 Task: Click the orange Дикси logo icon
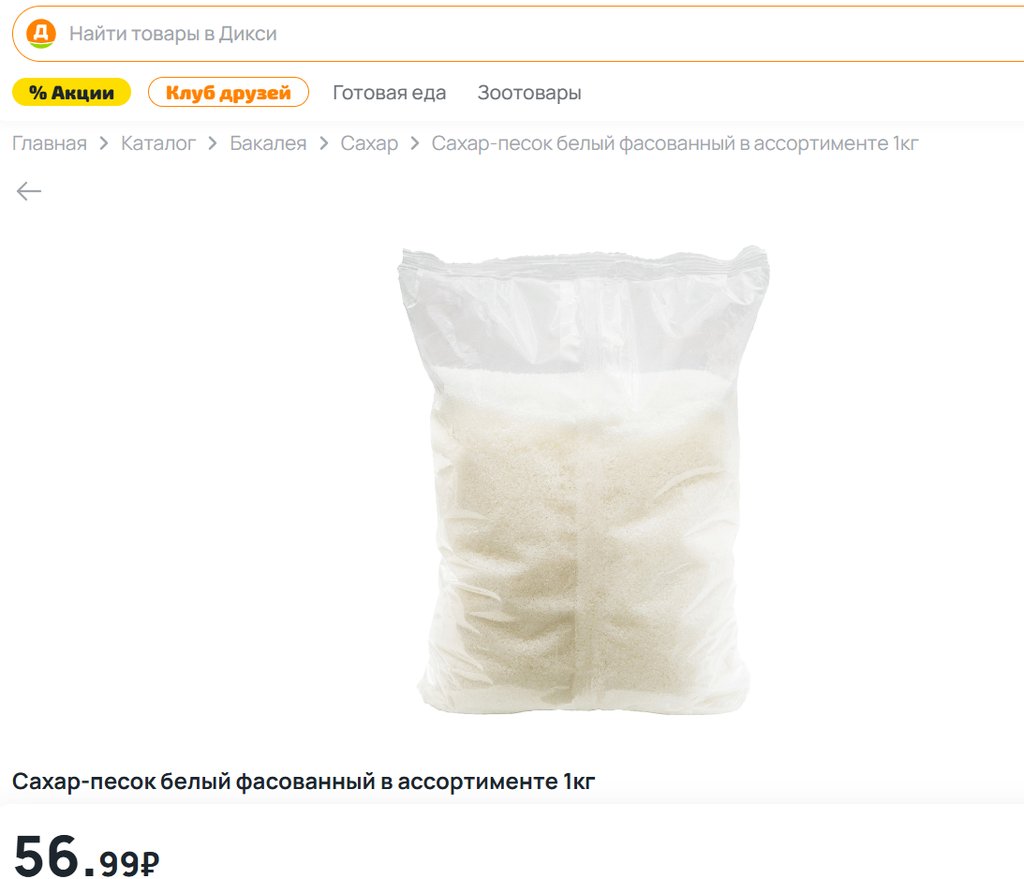click(41, 33)
